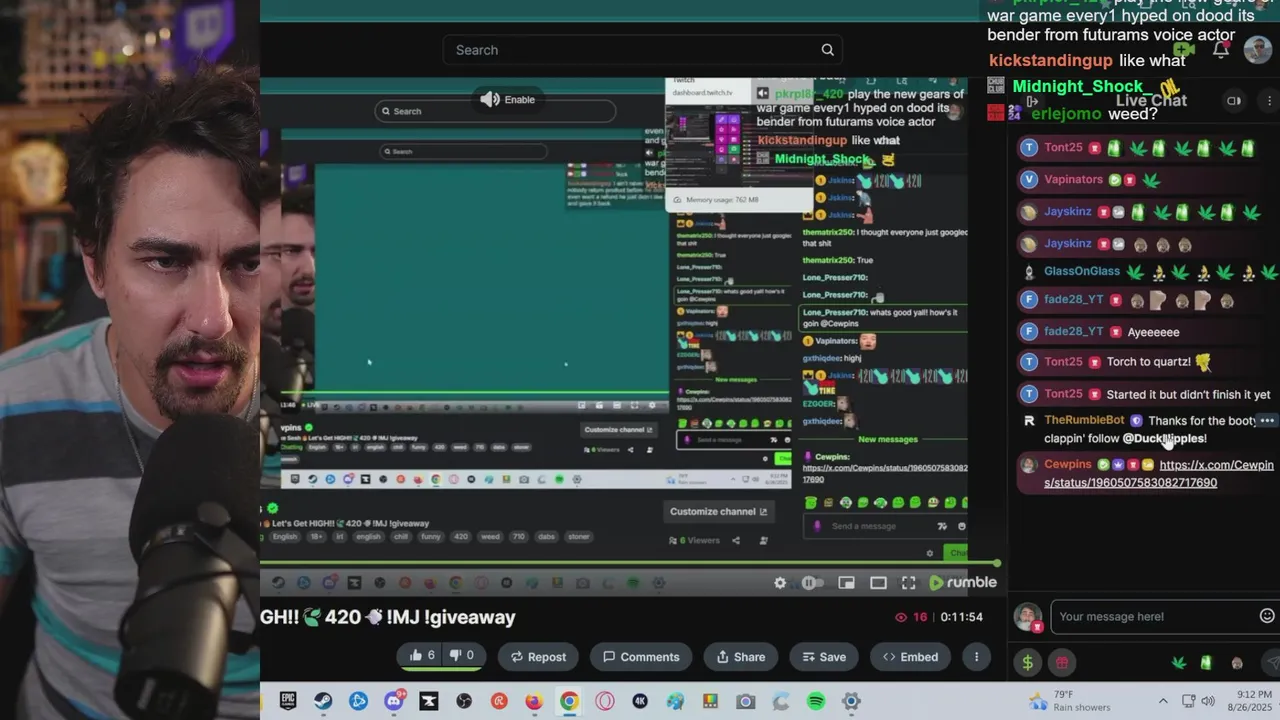This screenshot has height=720, width=1280.
Task: Open the live chat three-dot menu
Action: tap(1270, 101)
